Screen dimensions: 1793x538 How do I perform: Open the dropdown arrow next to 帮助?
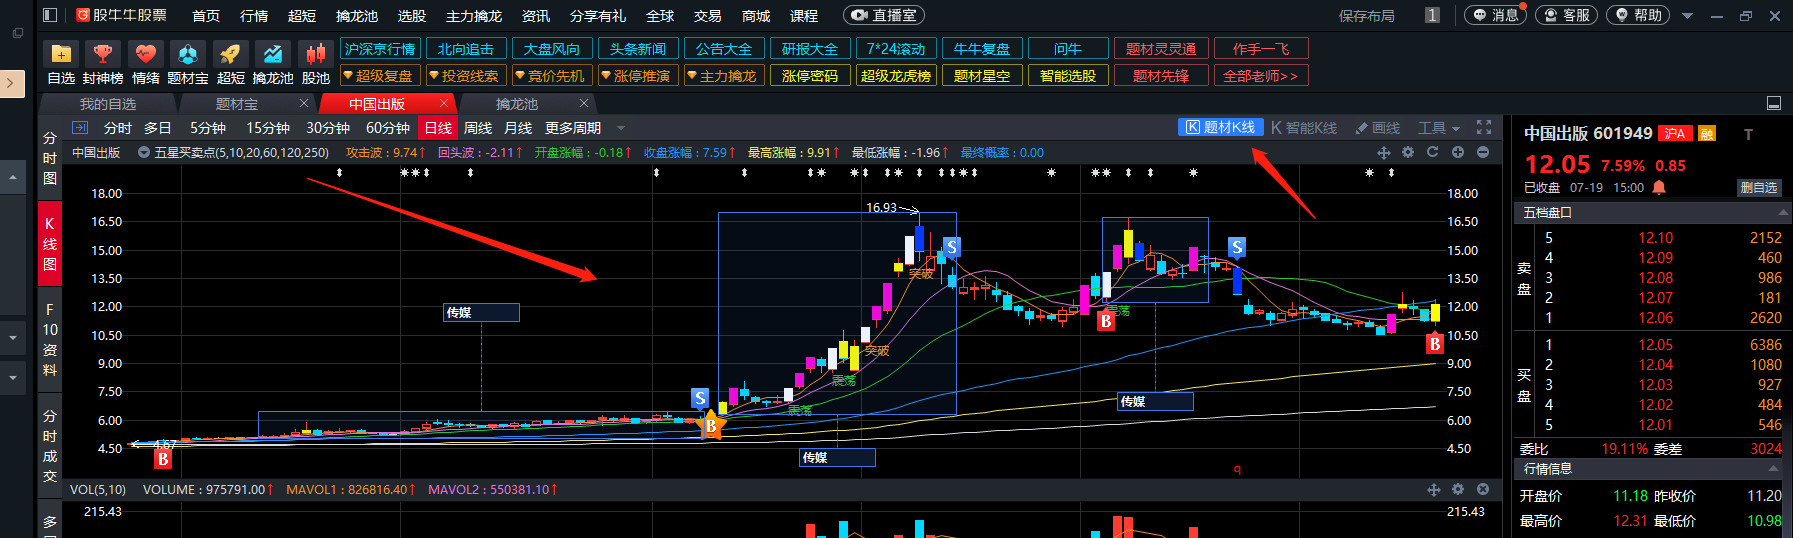tap(1688, 16)
